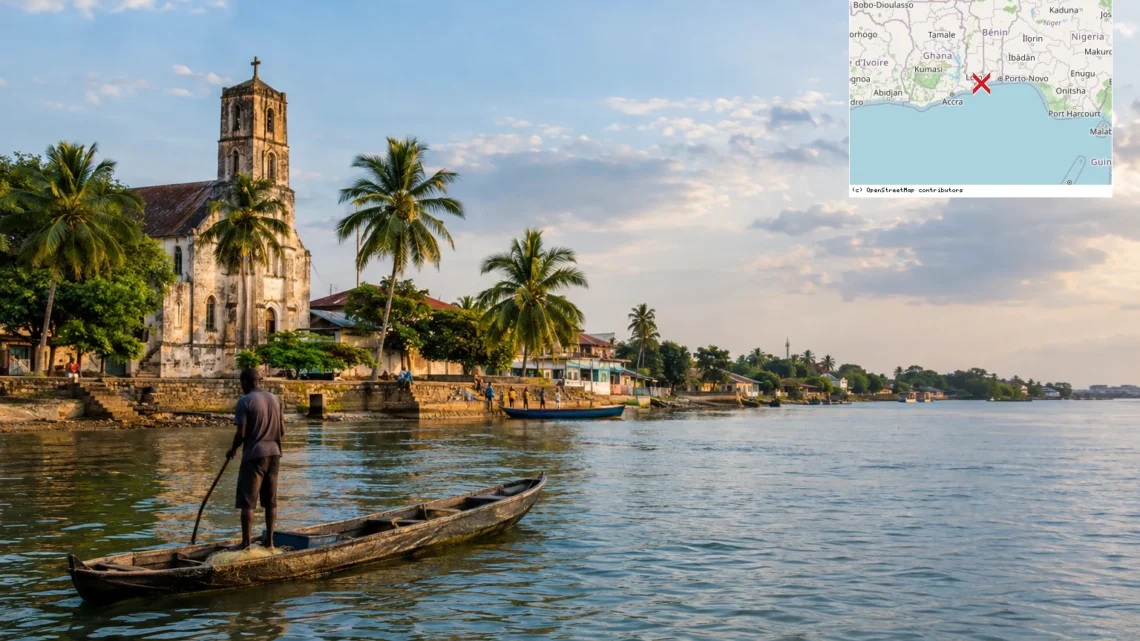Select the "Porto-Novo" label on the map
The height and width of the screenshot is (641, 1140).
point(1026,78)
